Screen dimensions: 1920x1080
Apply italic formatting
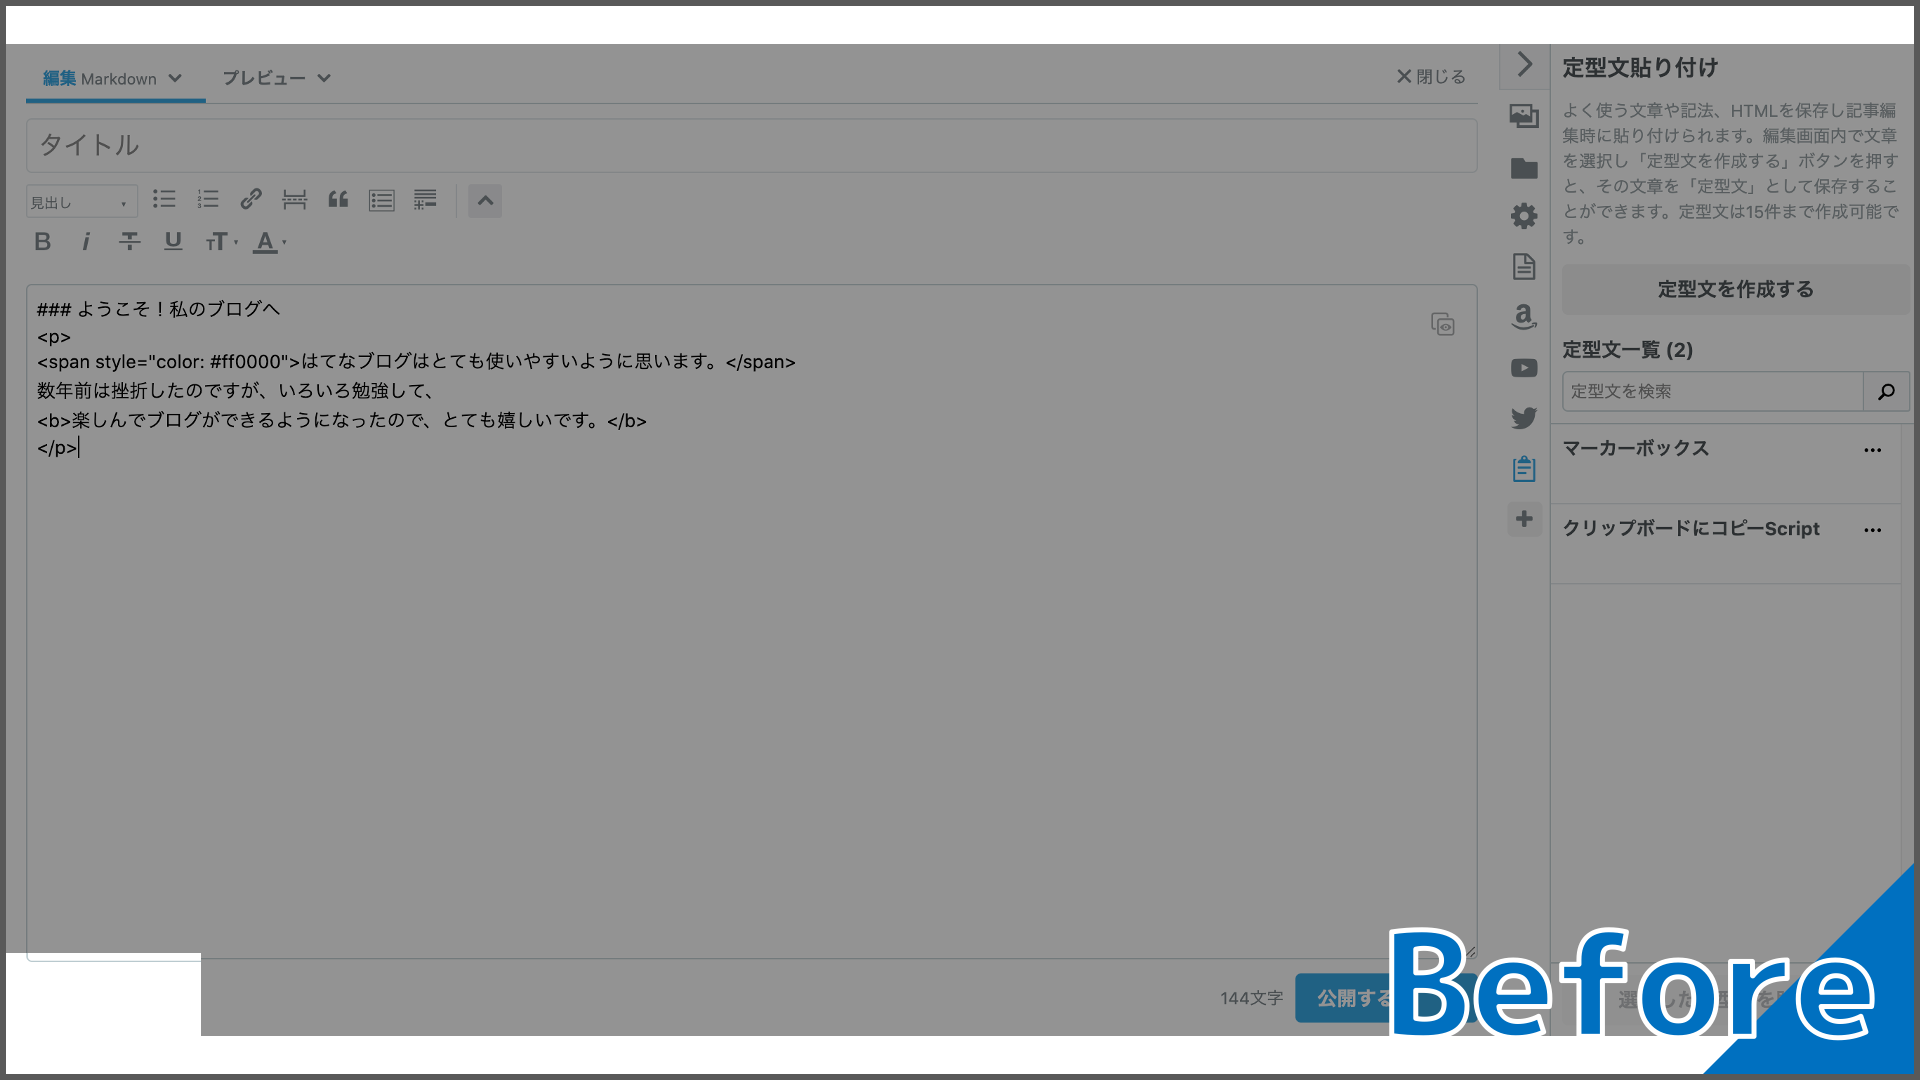[x=86, y=241]
